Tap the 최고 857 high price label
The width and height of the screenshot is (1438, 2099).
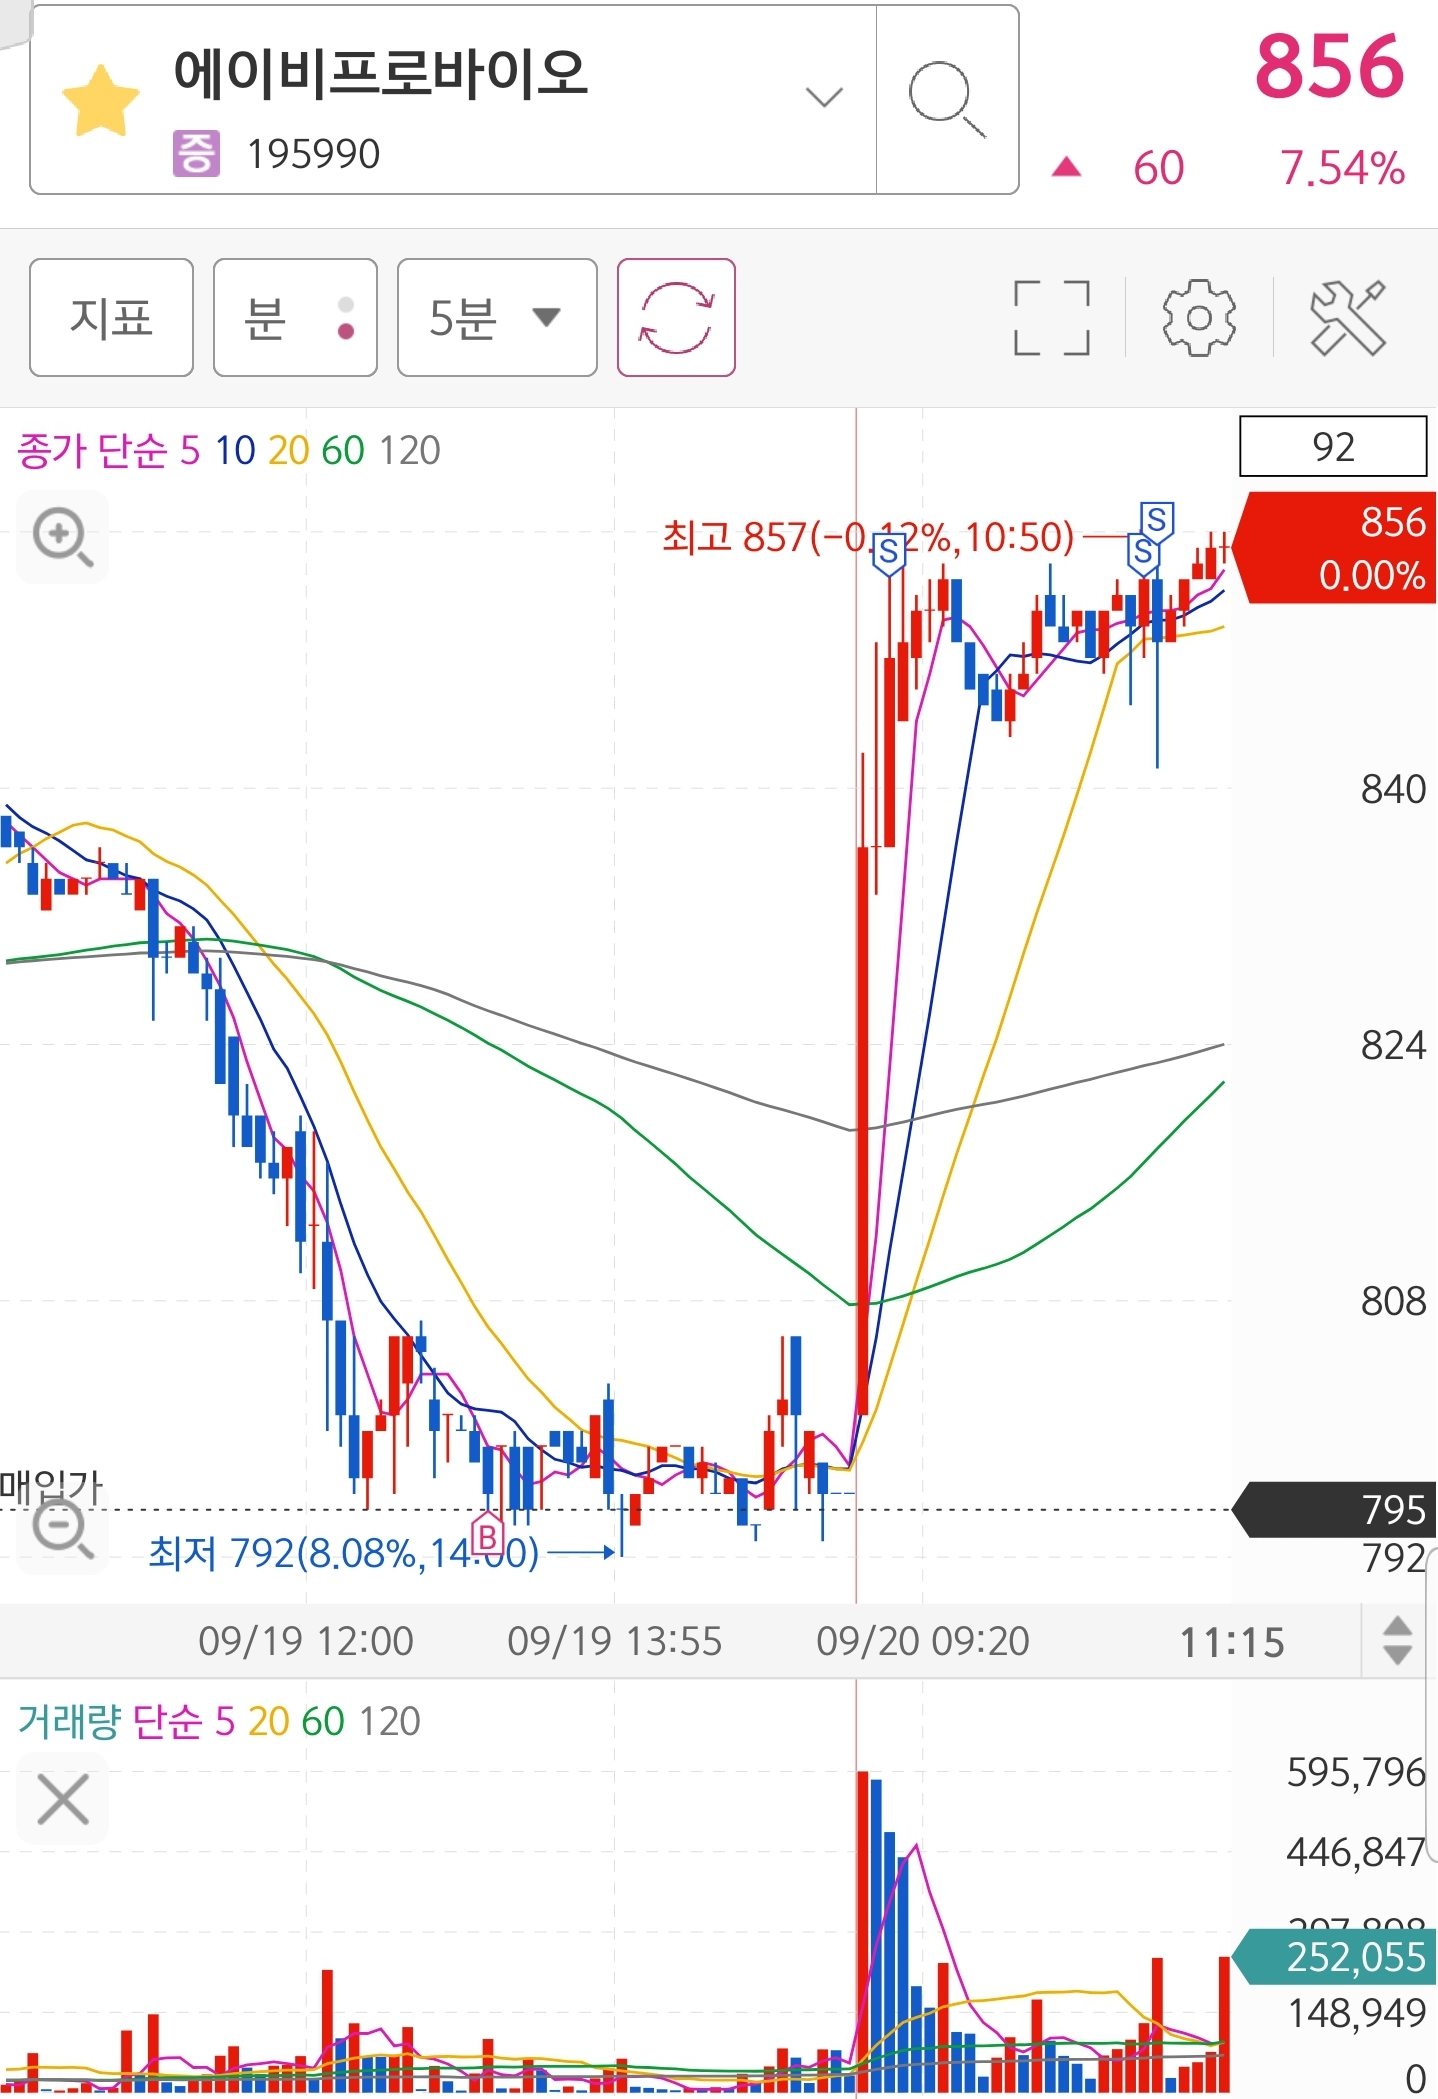click(868, 537)
